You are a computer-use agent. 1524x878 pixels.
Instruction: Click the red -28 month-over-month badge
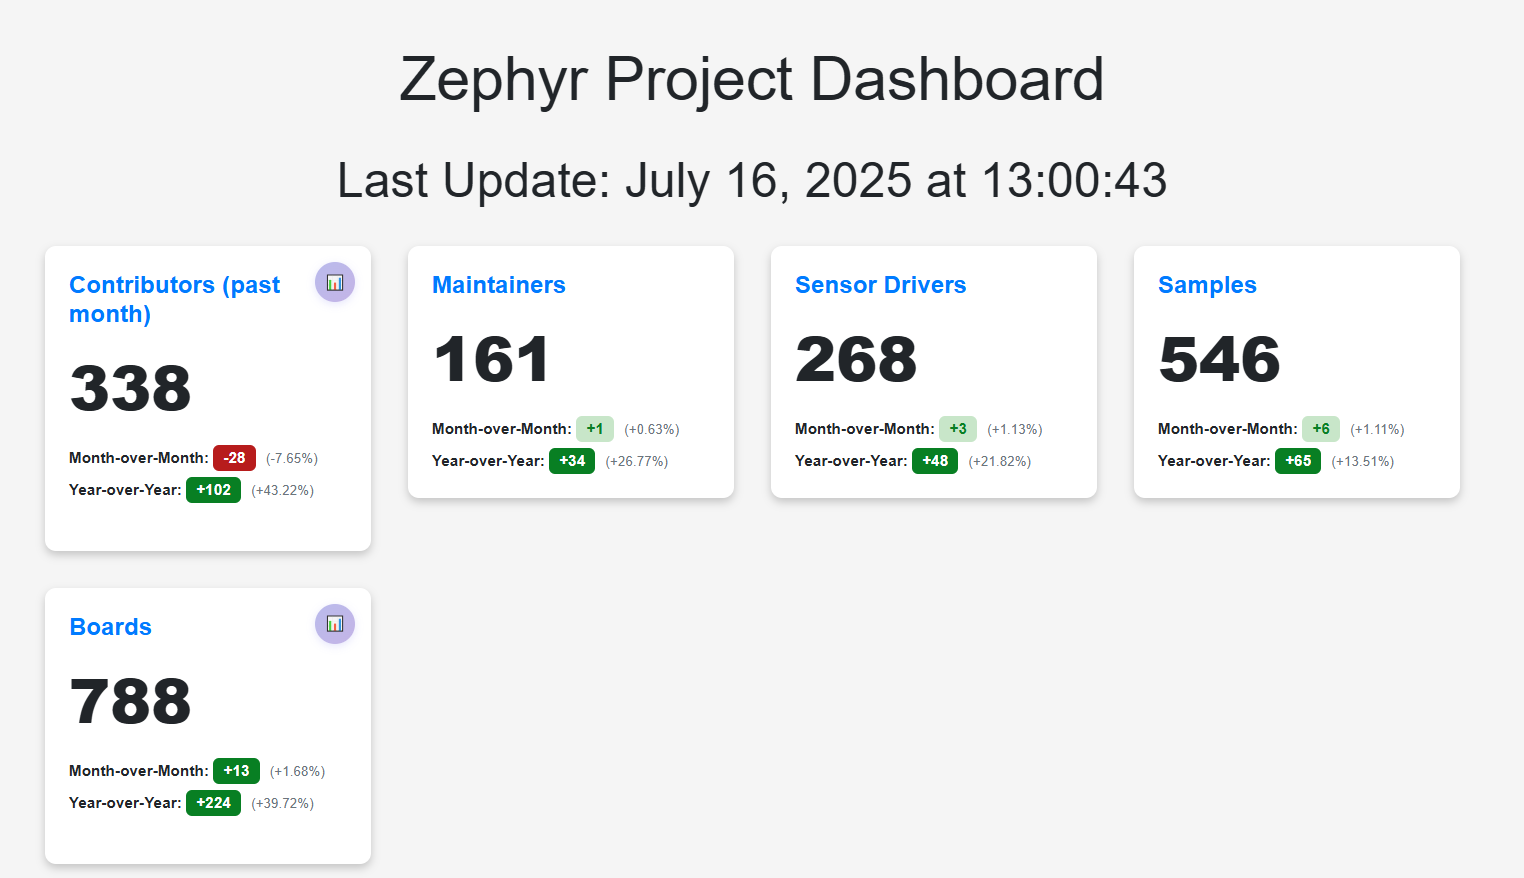pos(234,458)
